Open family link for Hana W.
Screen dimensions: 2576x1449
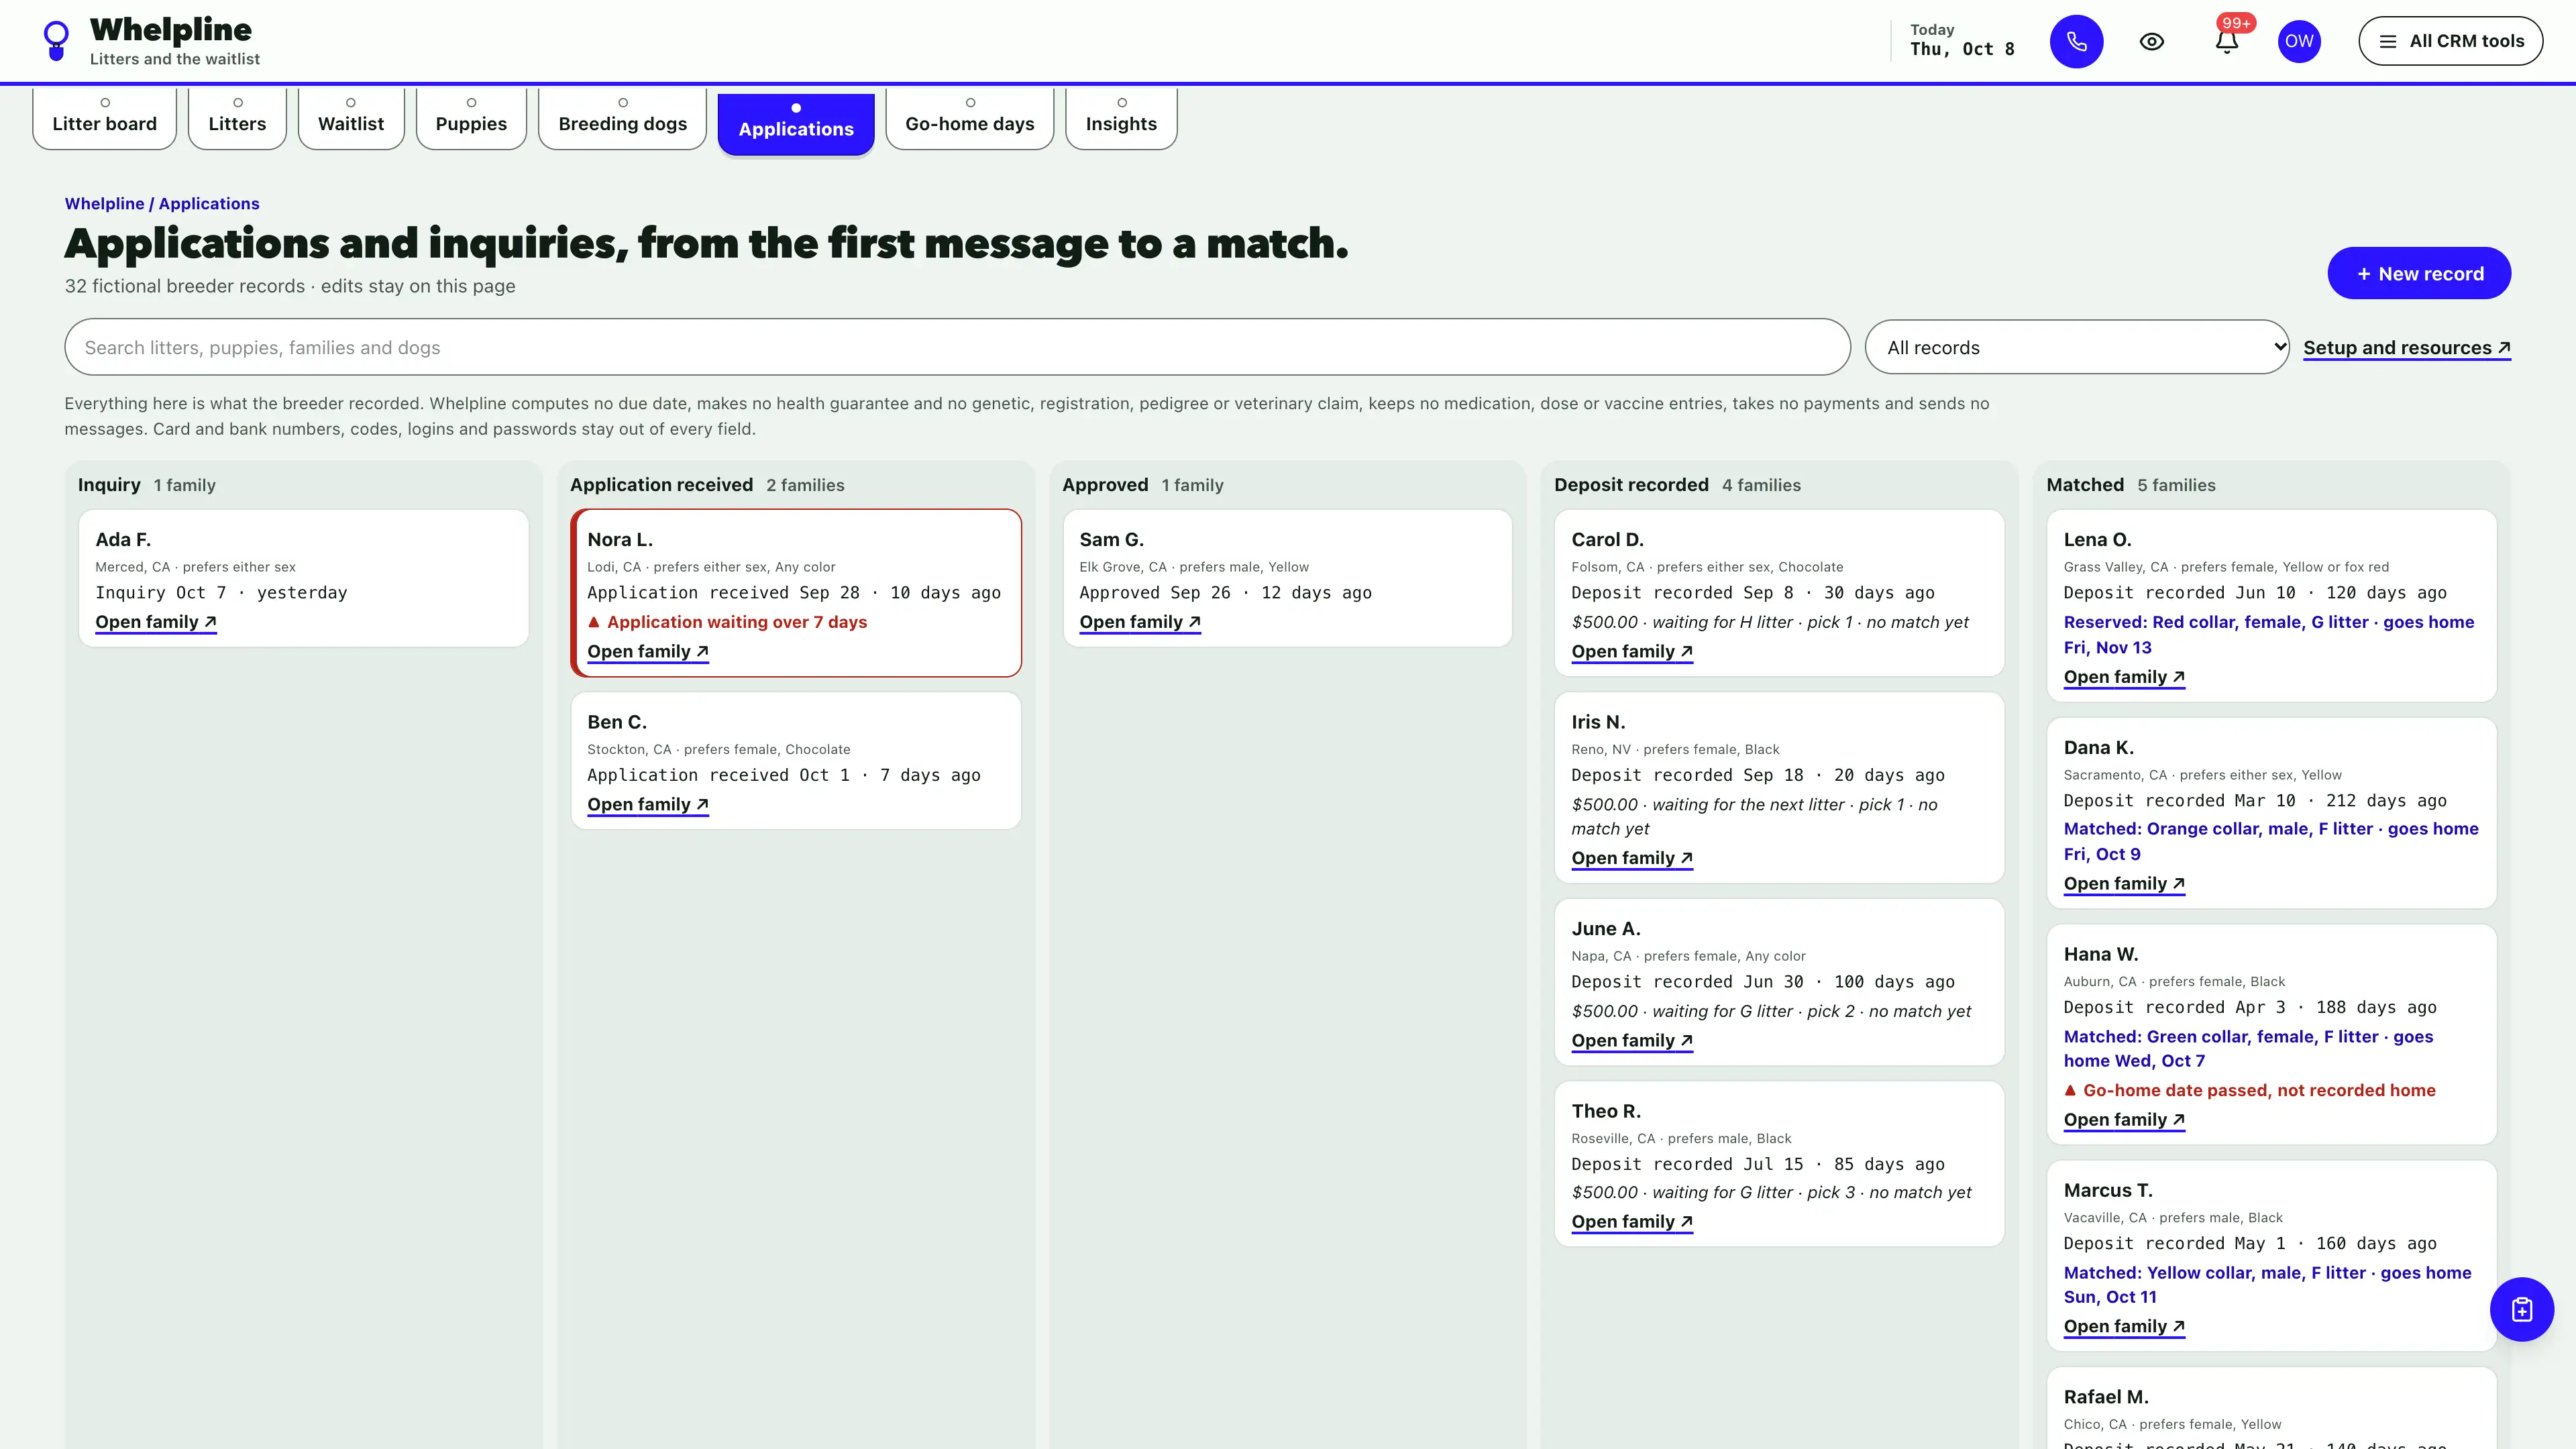(2124, 1120)
